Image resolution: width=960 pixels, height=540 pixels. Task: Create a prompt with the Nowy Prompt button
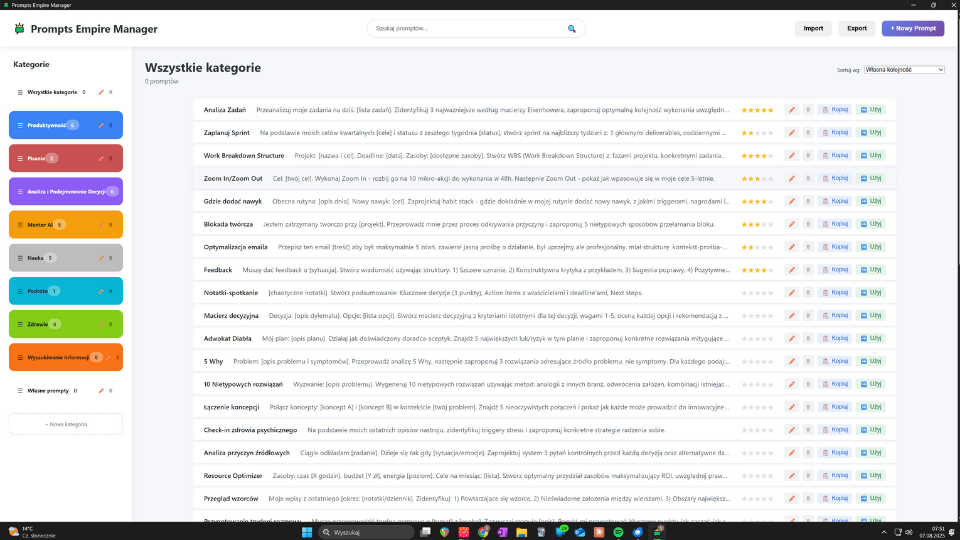point(912,28)
